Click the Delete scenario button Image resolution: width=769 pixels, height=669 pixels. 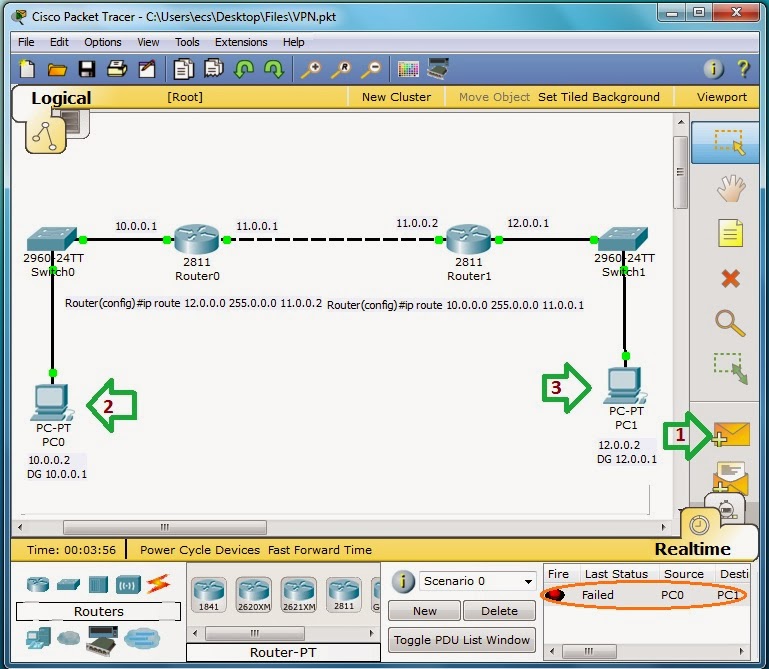(499, 611)
